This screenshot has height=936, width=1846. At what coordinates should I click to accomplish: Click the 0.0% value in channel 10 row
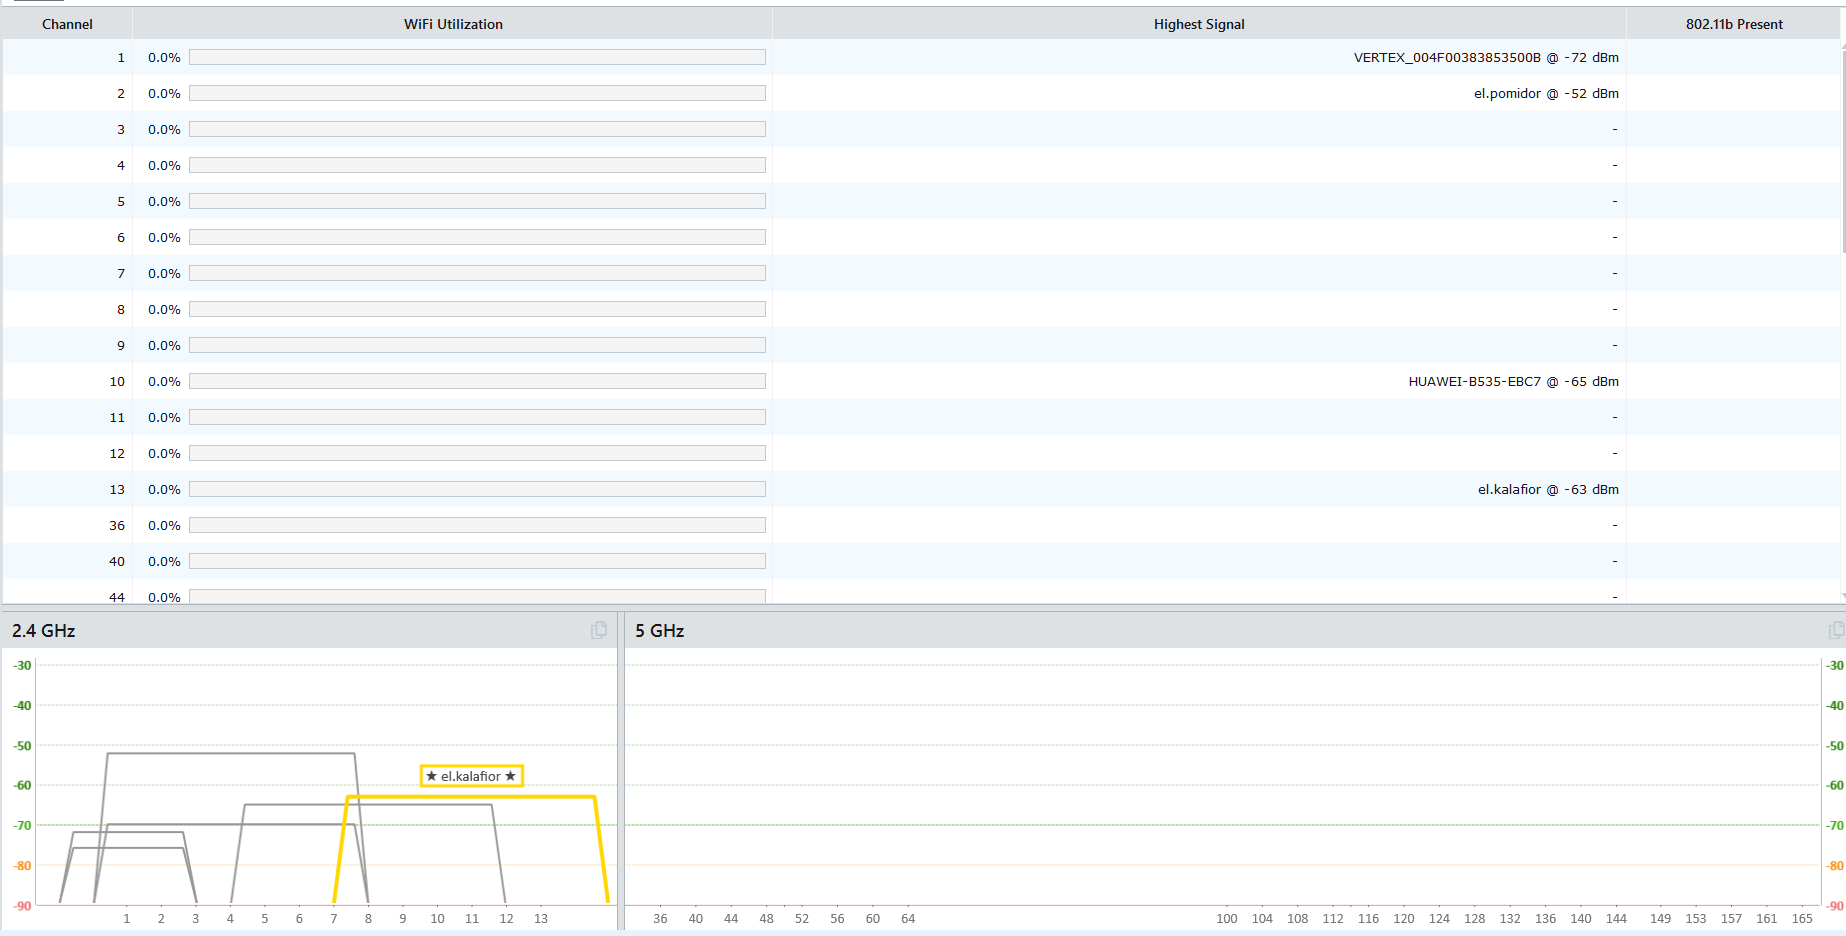tap(164, 381)
